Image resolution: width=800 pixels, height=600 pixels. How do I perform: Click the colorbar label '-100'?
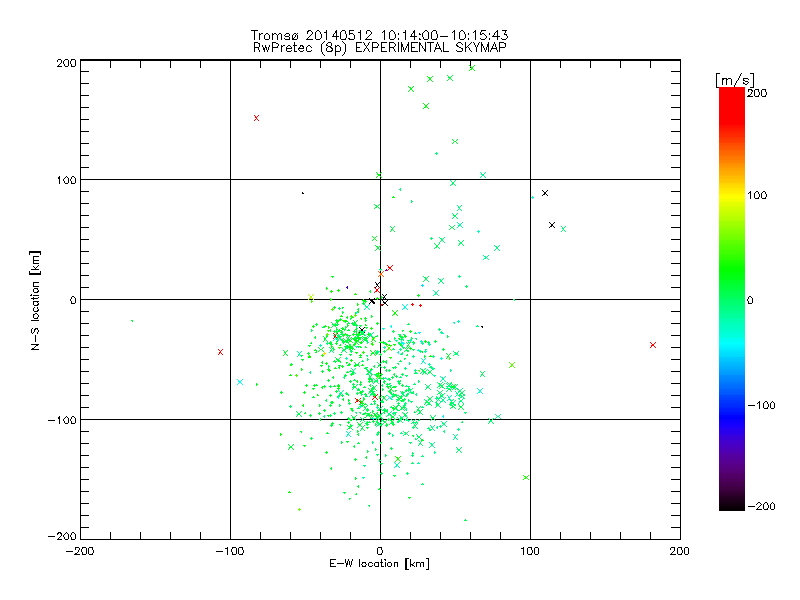tap(761, 405)
